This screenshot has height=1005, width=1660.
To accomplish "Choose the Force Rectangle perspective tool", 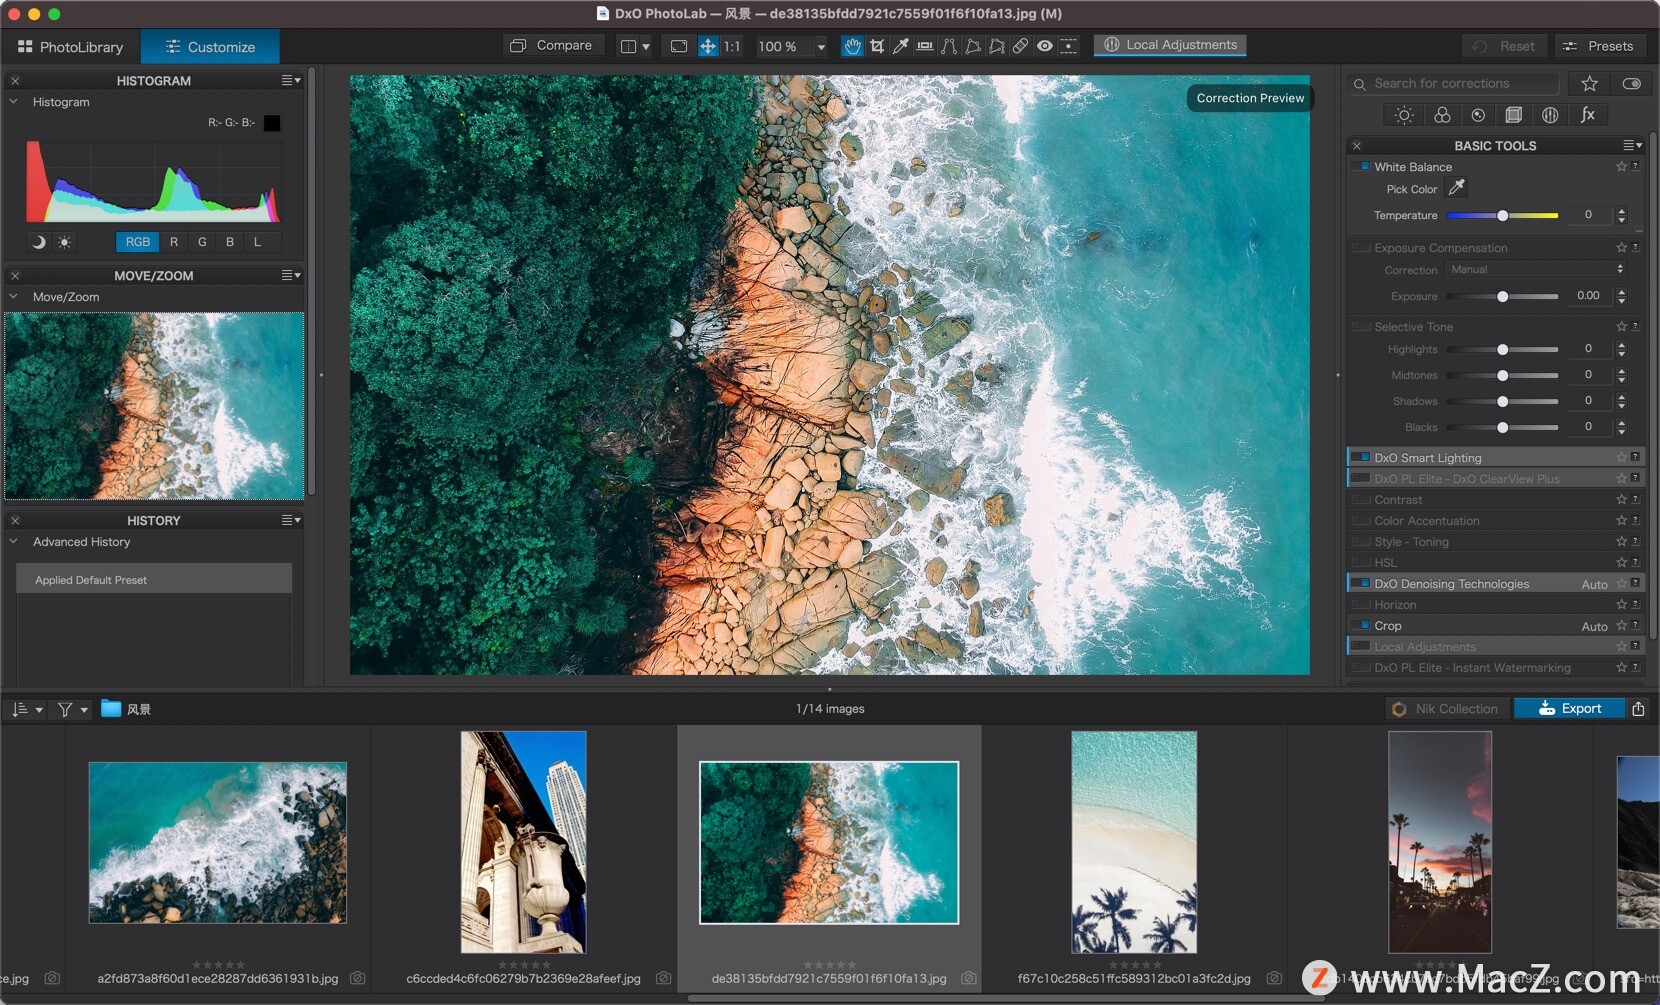I will click(x=972, y=46).
